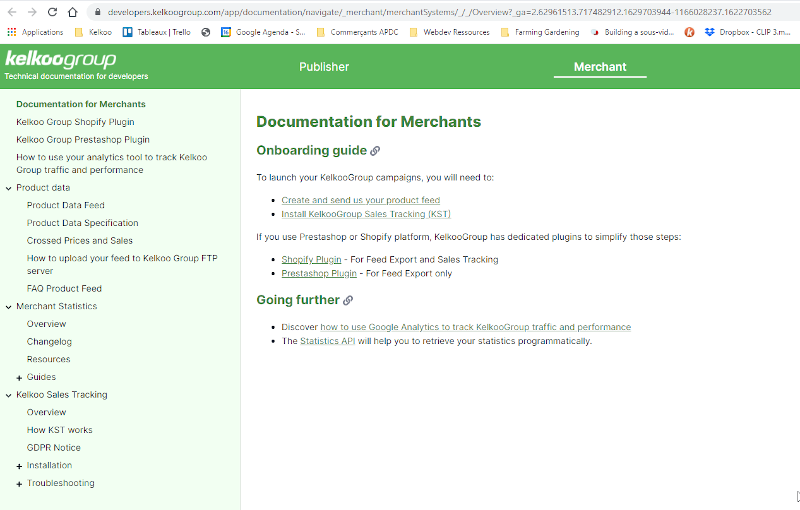This screenshot has height=510, width=800.
Task: Click the browser address bar URL
Action: [x=439, y=12]
